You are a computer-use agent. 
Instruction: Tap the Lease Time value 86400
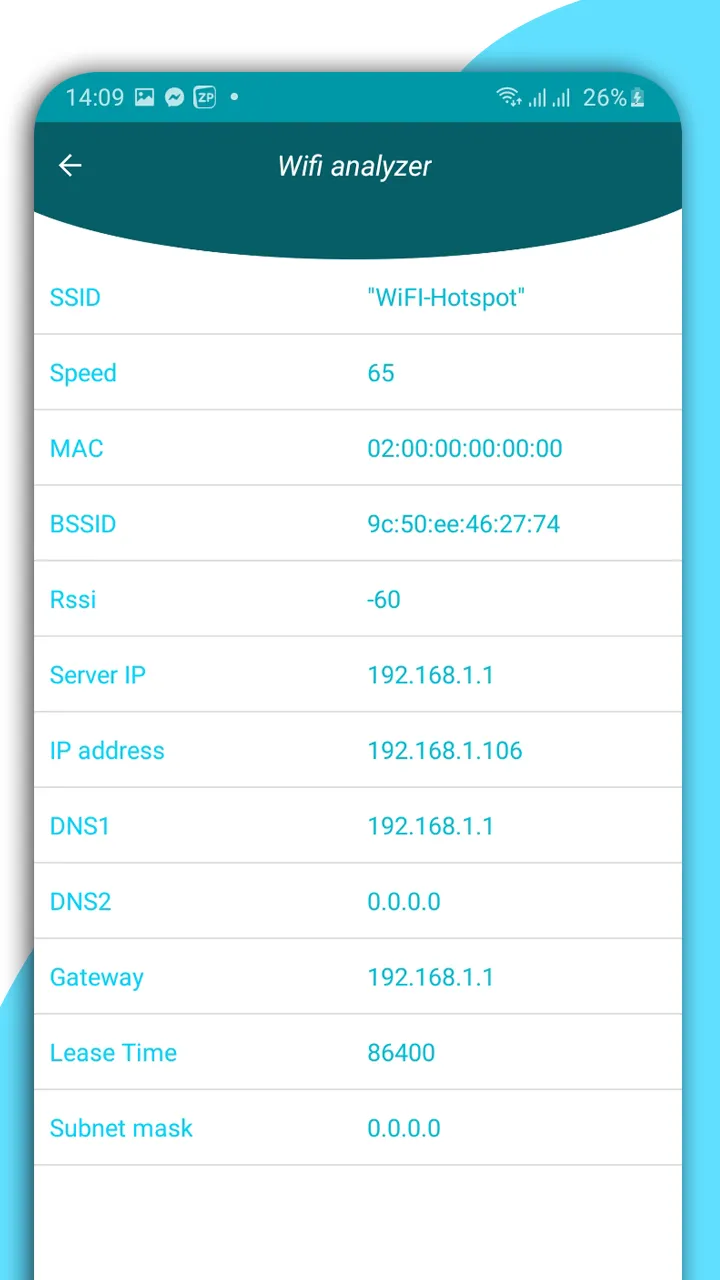(401, 1052)
